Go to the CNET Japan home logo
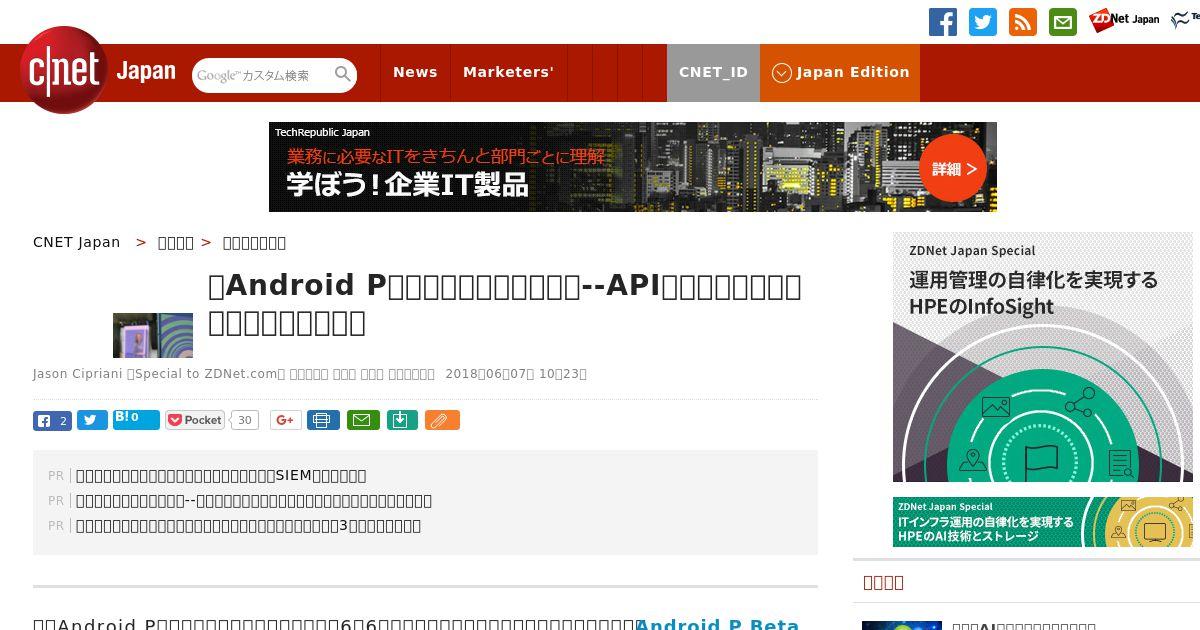The image size is (1200, 630). tap(98, 70)
